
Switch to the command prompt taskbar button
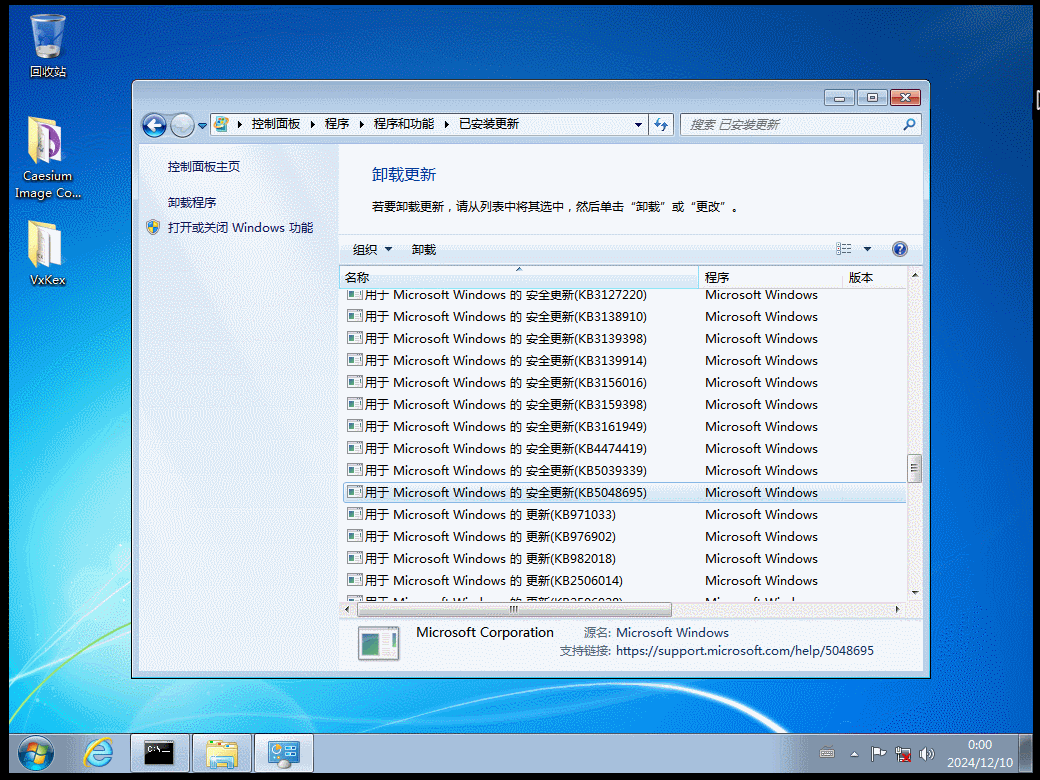tap(159, 753)
